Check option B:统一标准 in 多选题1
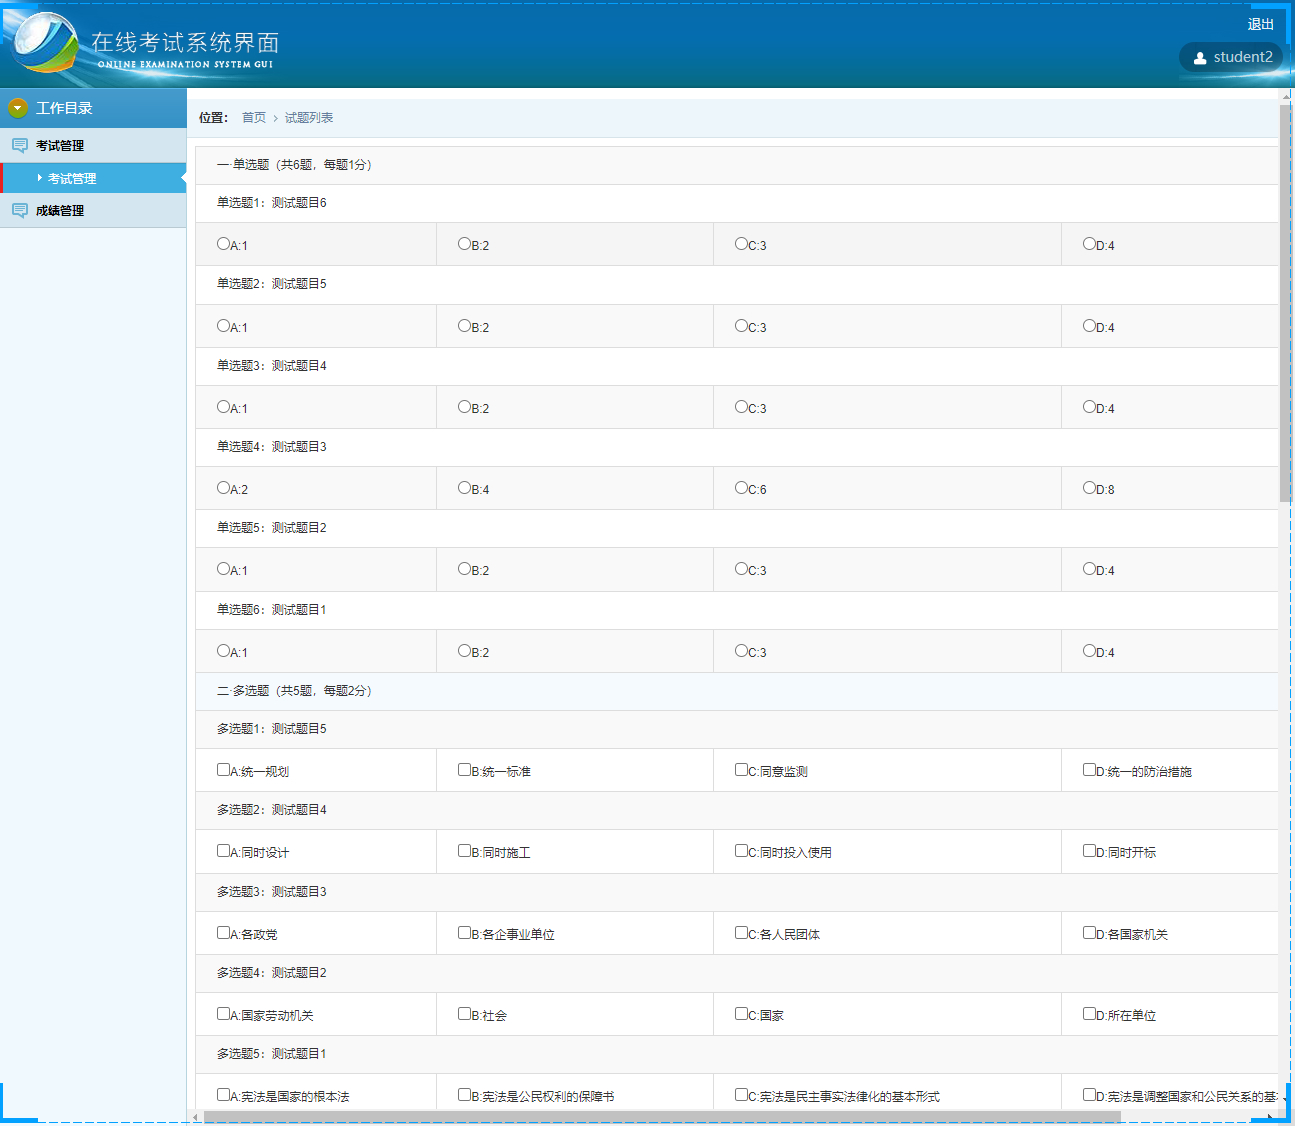 462,769
